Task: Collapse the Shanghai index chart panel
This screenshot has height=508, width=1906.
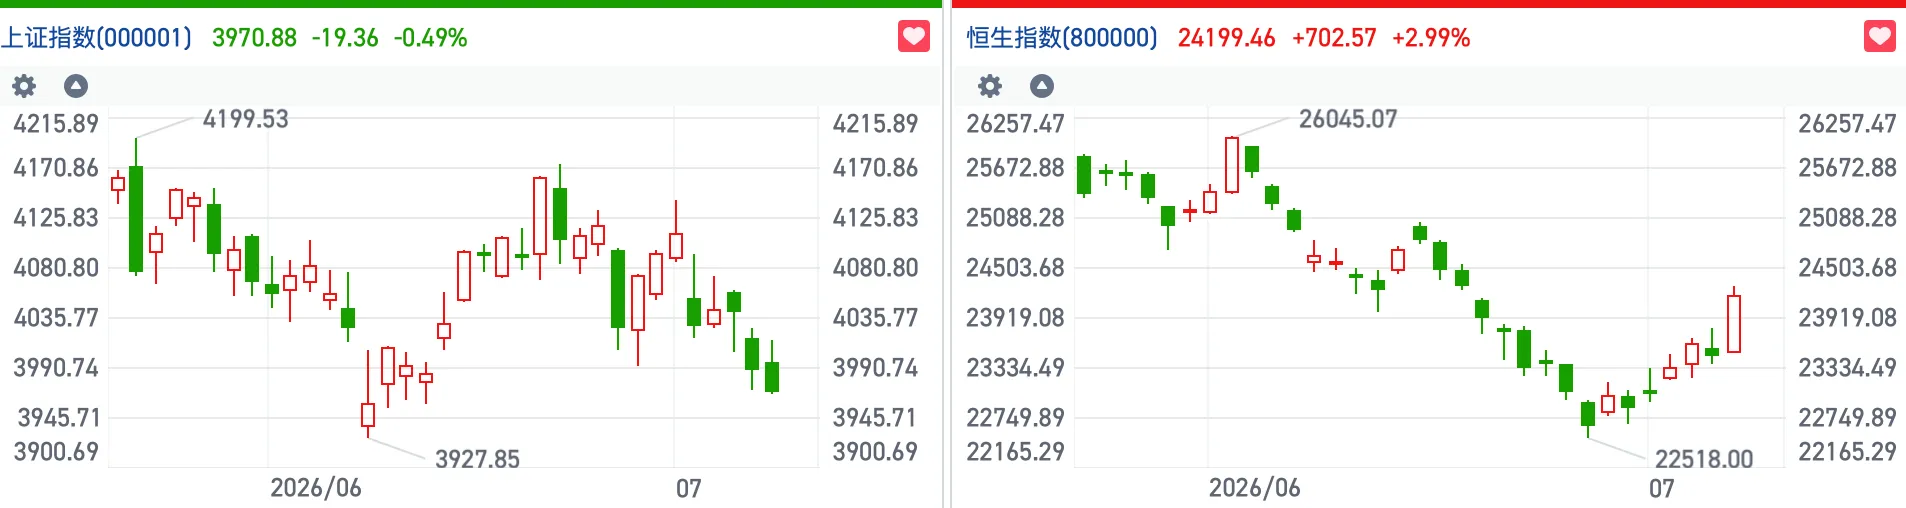Action: tap(76, 86)
